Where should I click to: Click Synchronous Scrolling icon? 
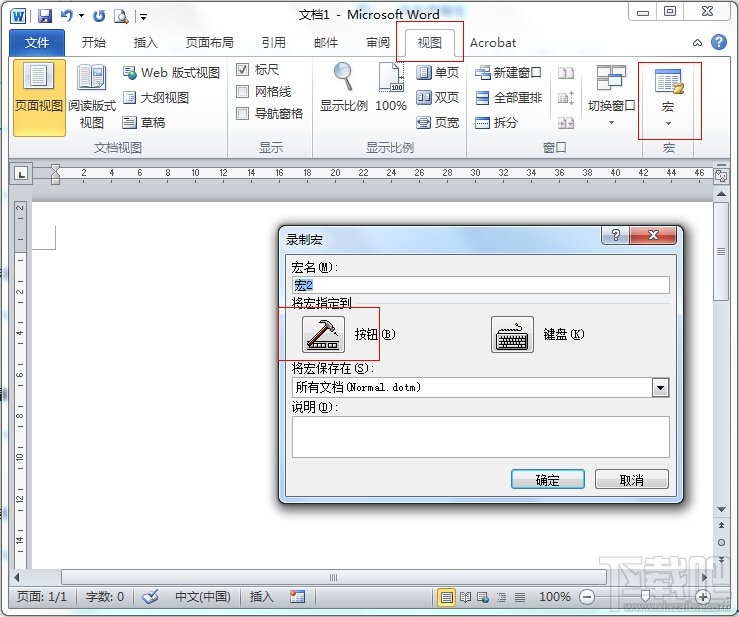point(566,98)
